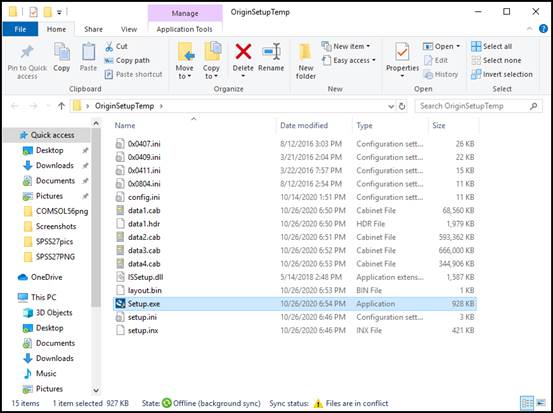Sort by the Date modified column header
Viewport: 553px width, 413px height.
[304, 126]
